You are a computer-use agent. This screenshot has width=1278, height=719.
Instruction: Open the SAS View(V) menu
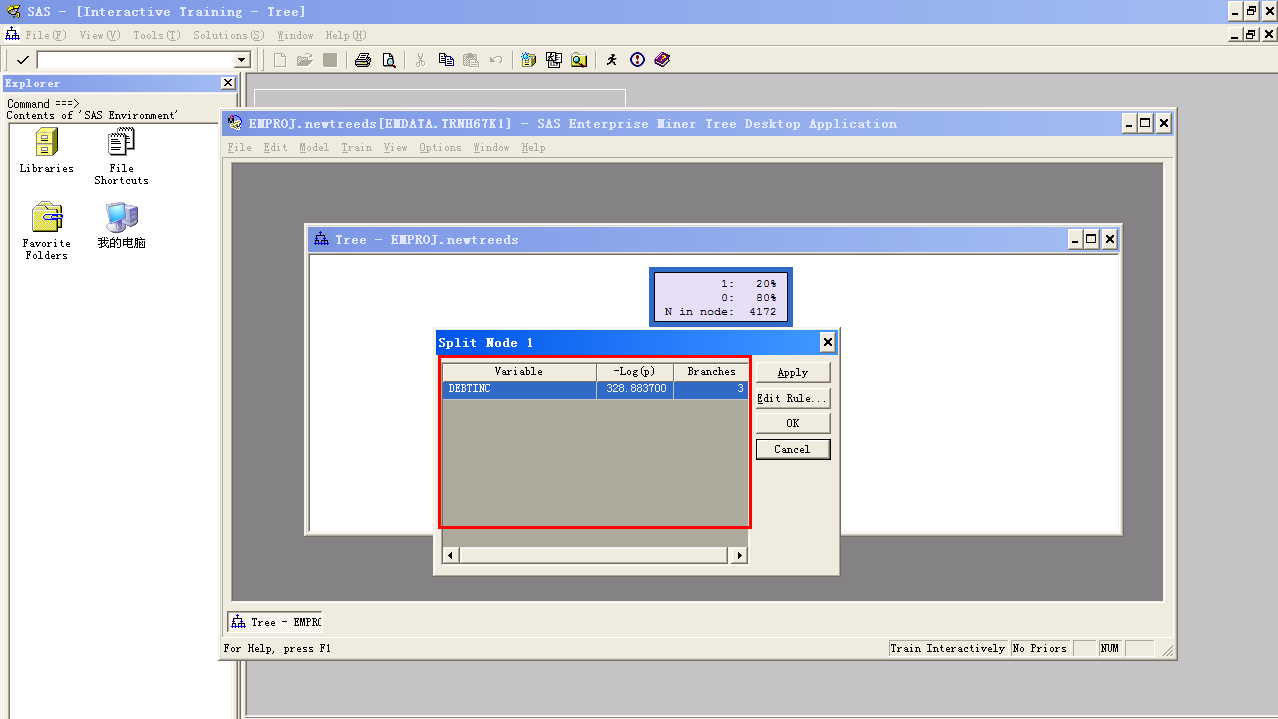point(99,35)
